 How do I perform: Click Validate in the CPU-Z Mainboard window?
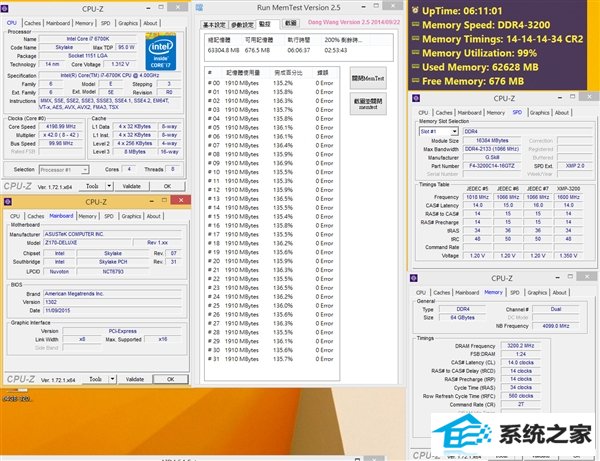(x=135, y=379)
